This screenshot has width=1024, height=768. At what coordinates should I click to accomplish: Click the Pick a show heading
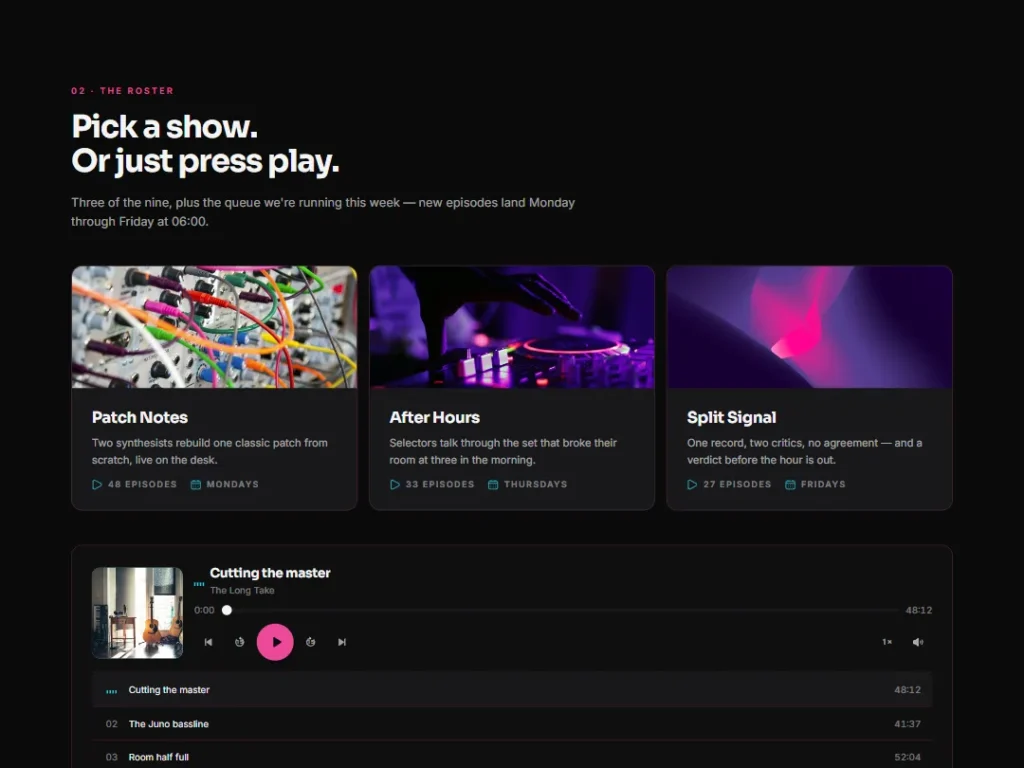click(x=205, y=144)
